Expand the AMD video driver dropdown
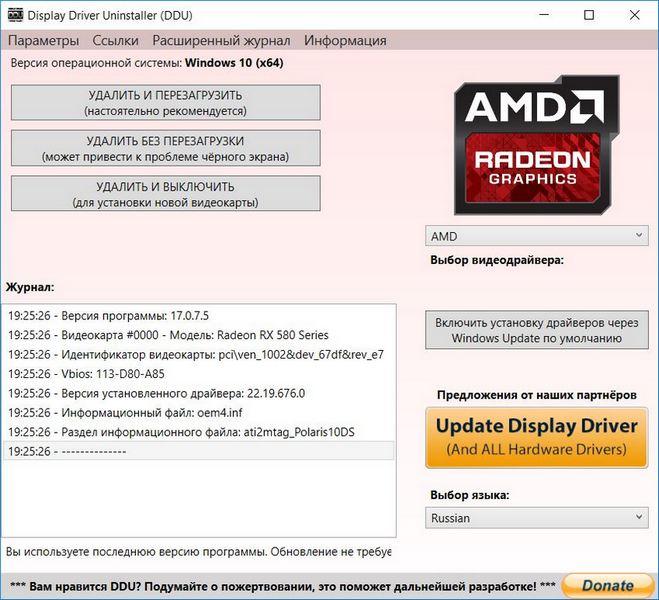Screen dimensions: 659x600 pyautogui.click(x=537, y=236)
